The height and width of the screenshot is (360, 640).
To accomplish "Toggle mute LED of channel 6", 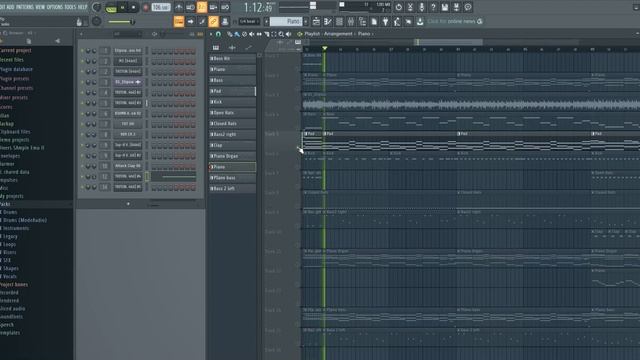I will click(x=82, y=114).
